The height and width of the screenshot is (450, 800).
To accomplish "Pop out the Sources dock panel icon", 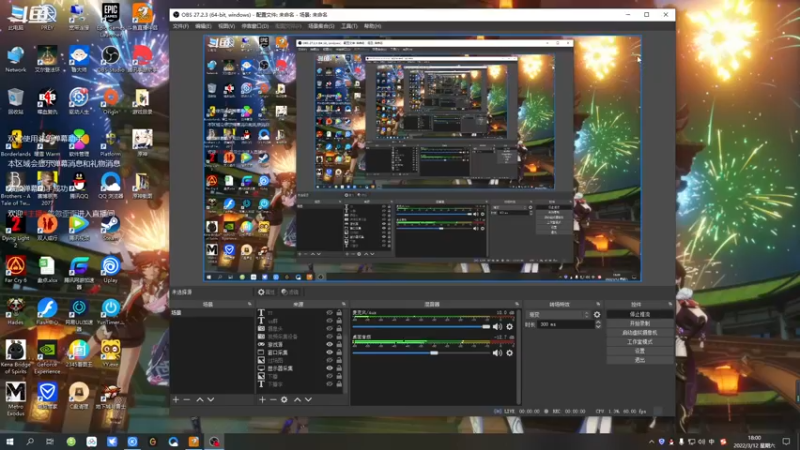I will click(x=343, y=304).
